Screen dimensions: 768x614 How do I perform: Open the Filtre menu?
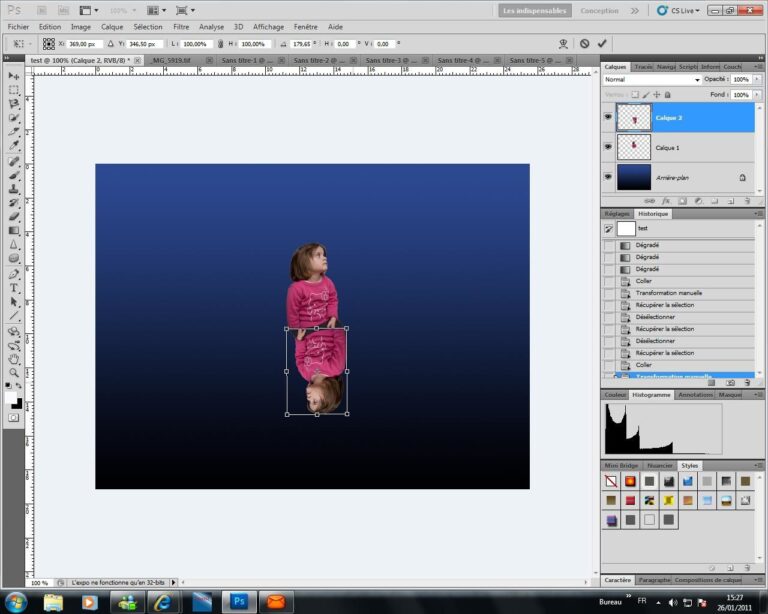click(181, 27)
